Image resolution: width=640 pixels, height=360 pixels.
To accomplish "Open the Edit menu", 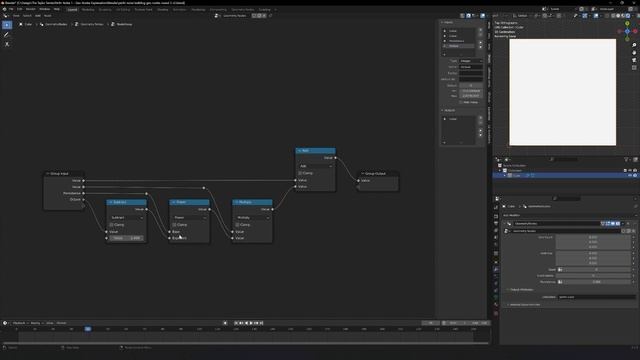I will click(20, 9).
